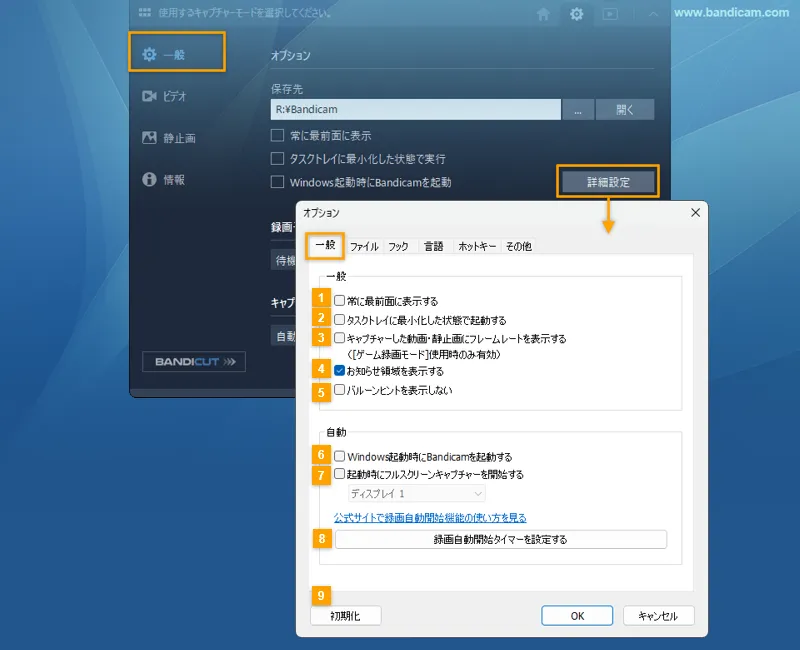Image resolution: width=800 pixels, height=650 pixels.
Task: Click the BANDICUT button
Action: (194, 362)
